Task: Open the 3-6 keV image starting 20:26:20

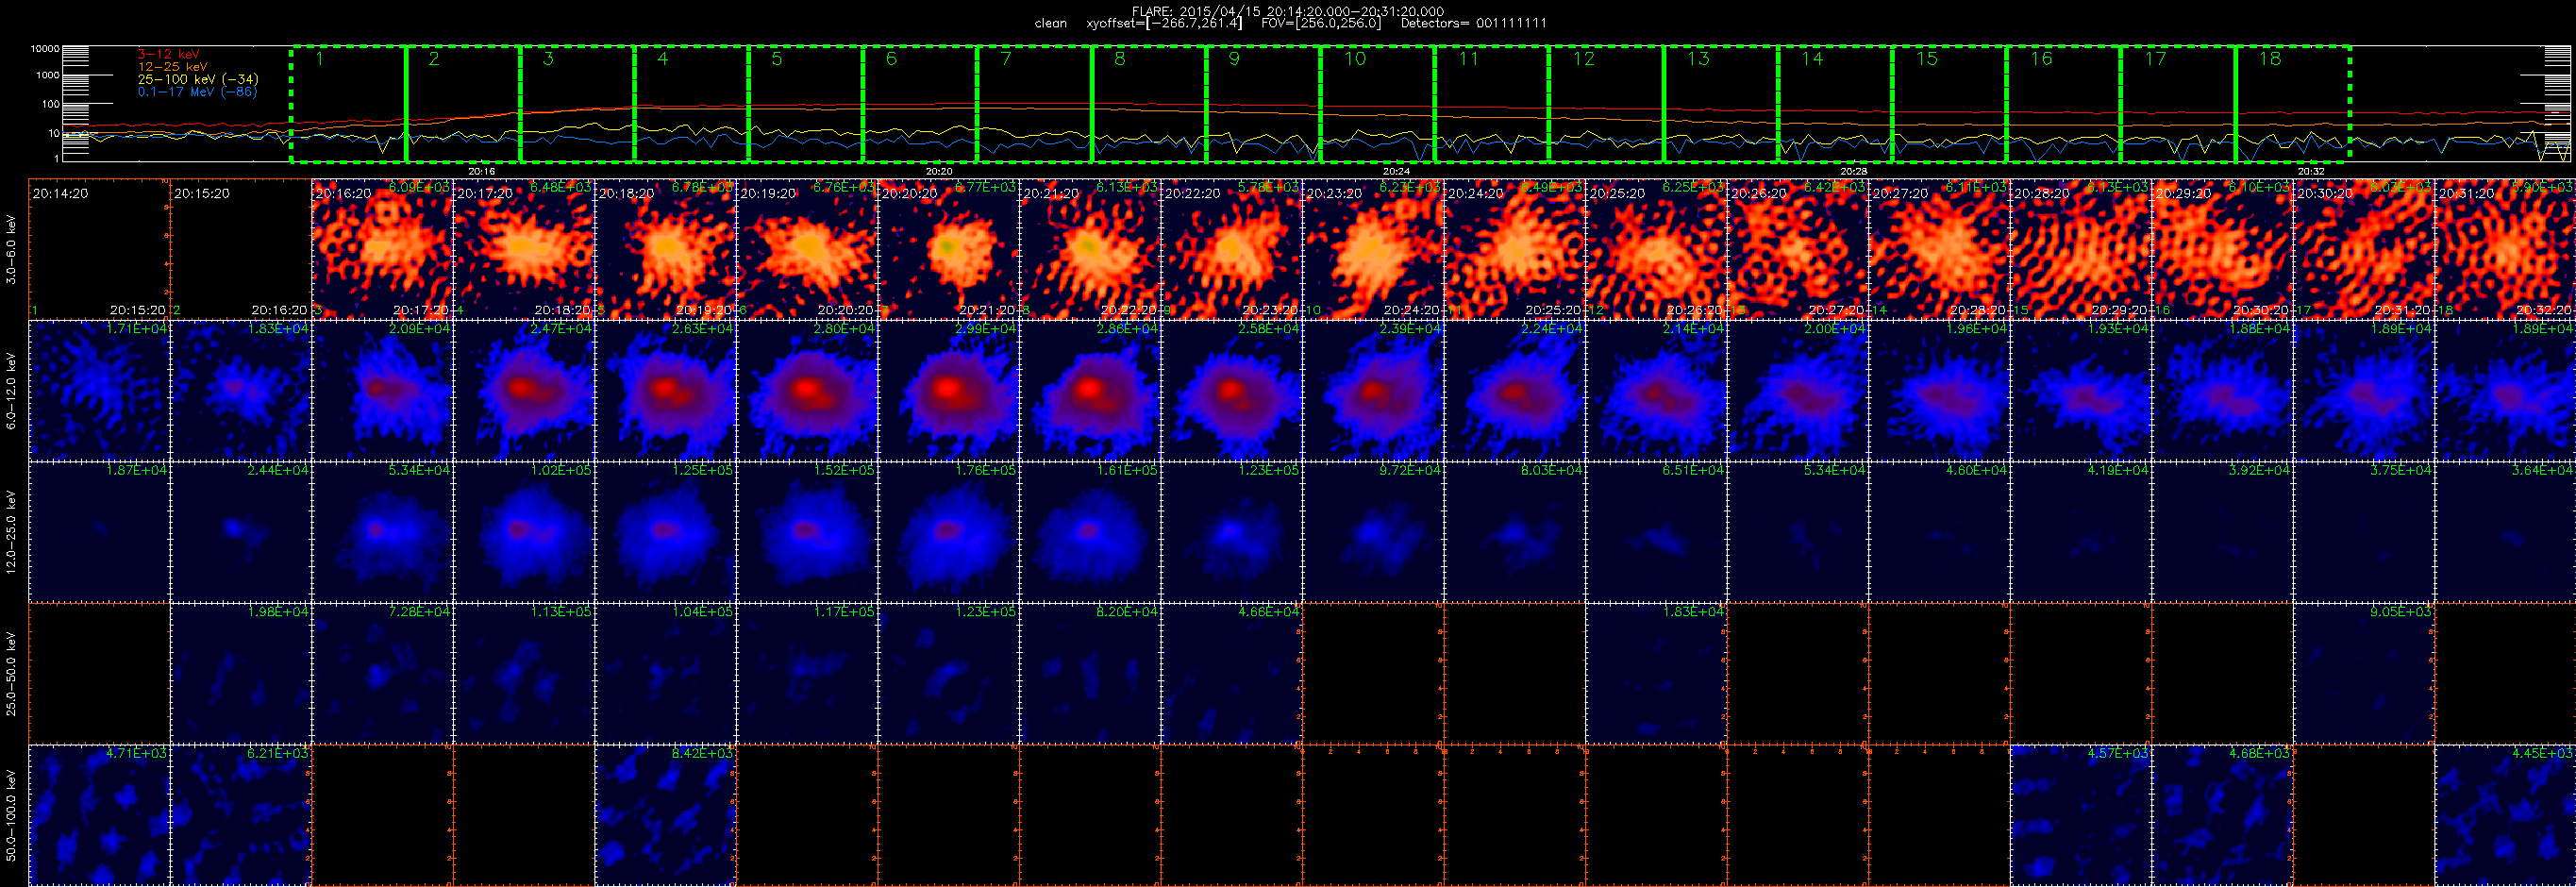Action: coord(1798,250)
